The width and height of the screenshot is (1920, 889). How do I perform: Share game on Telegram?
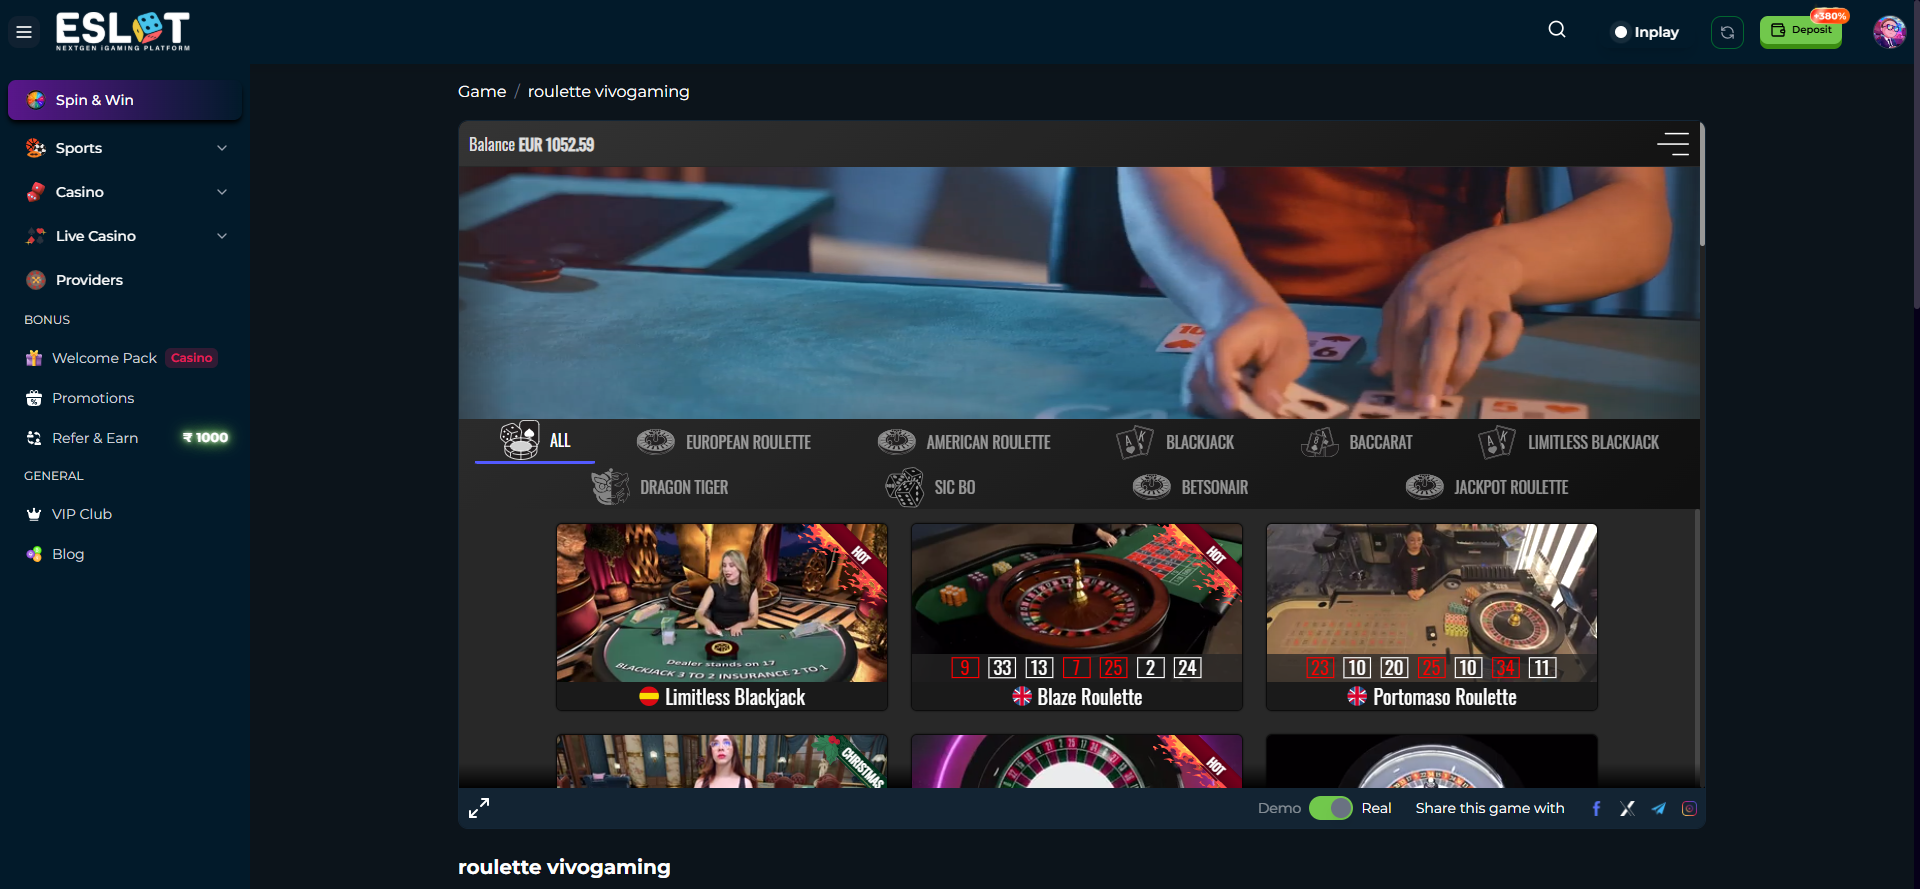[x=1658, y=809]
